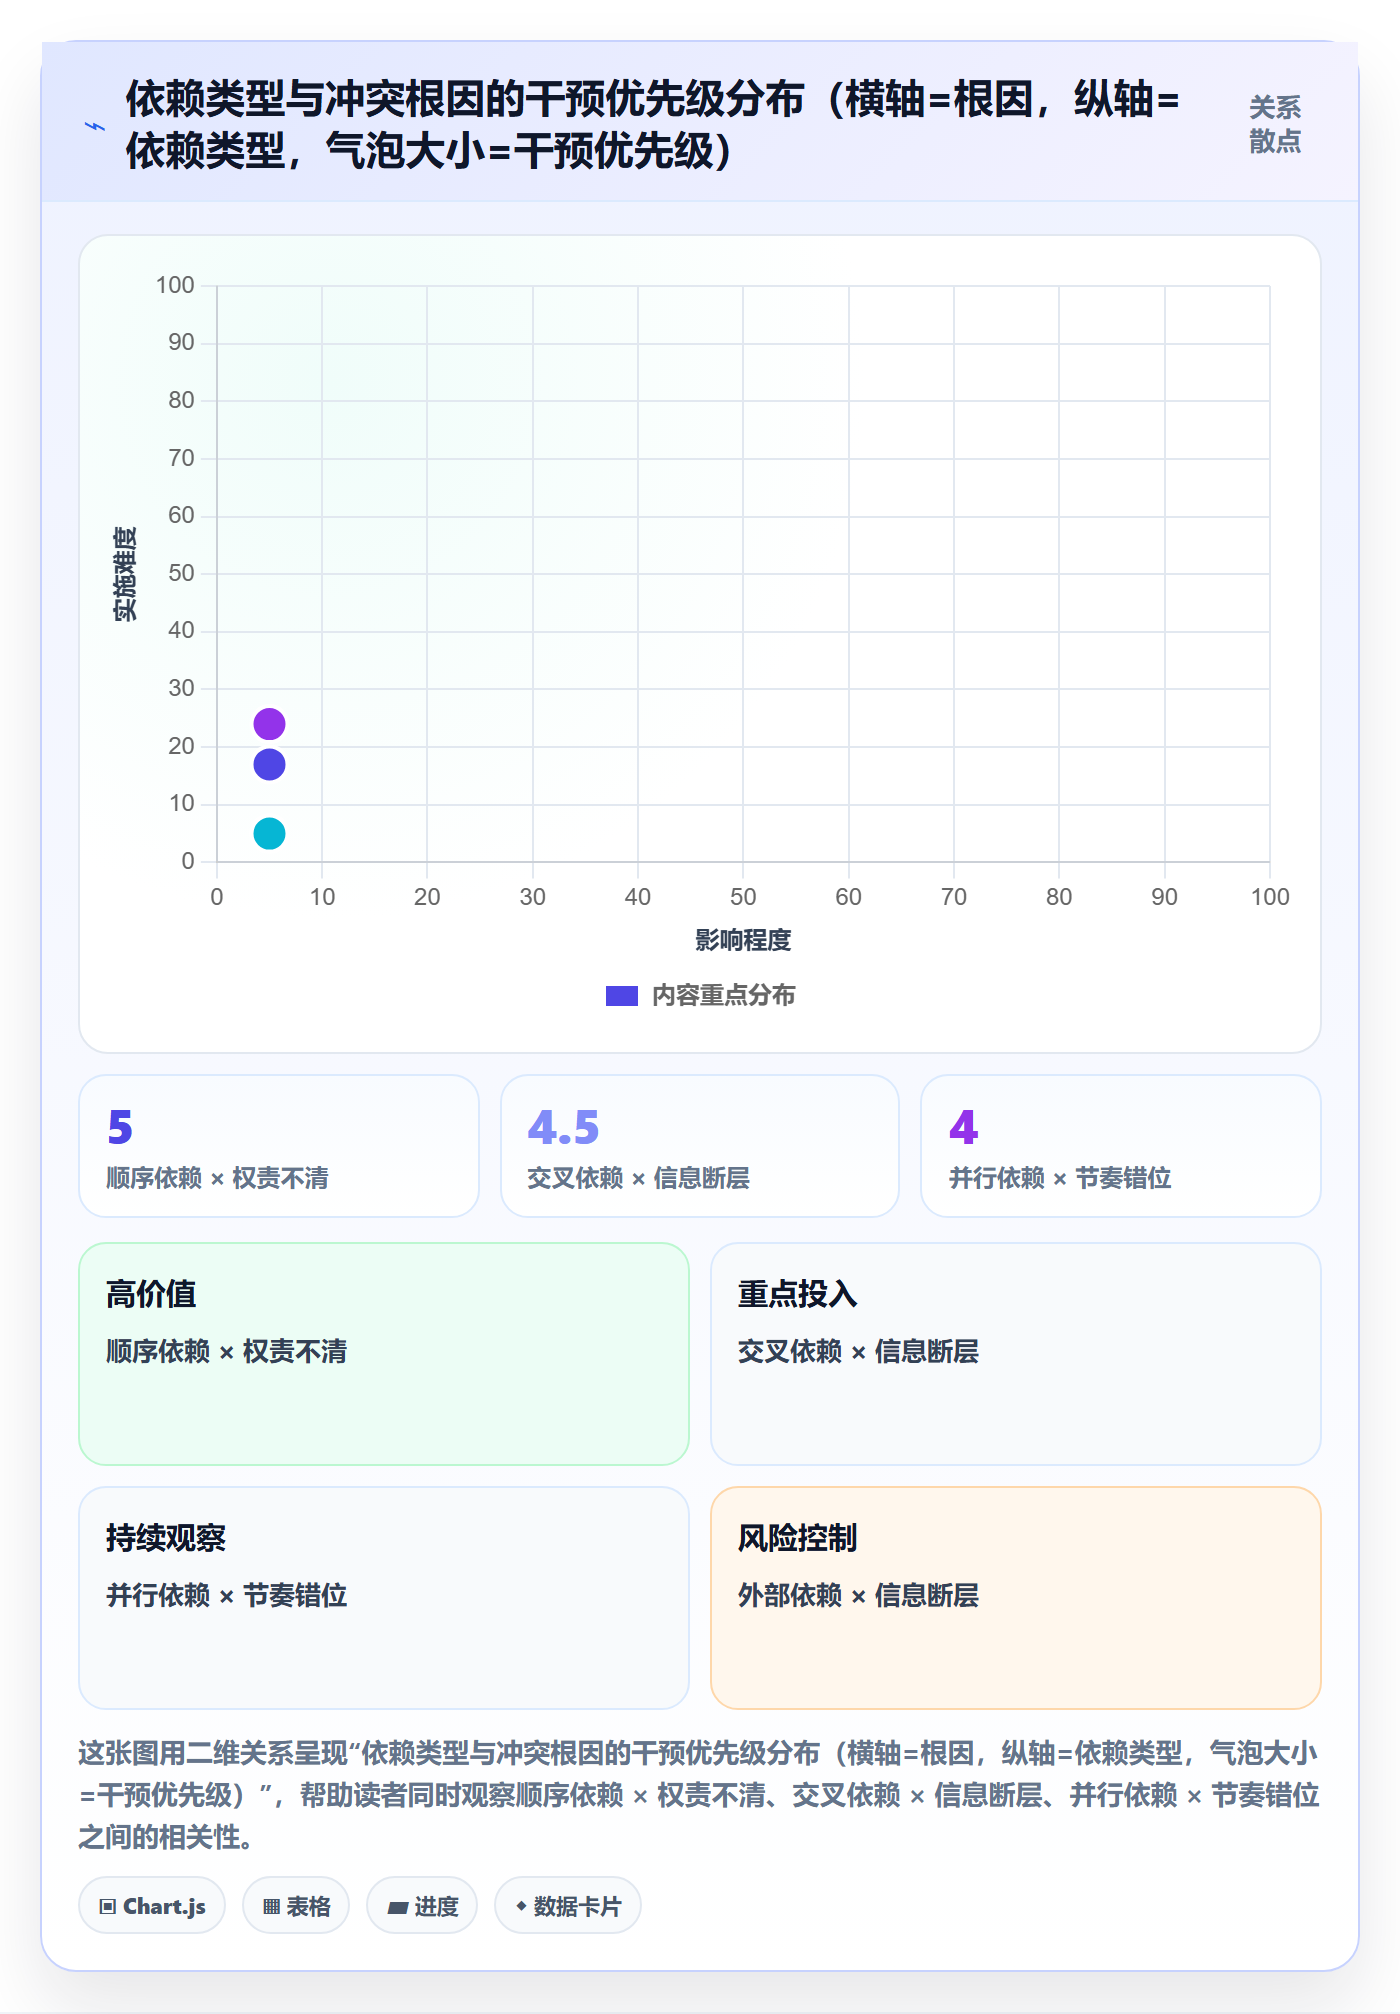Click the 进度 tag
The width and height of the screenshot is (1400, 2014).
pyautogui.click(x=422, y=1906)
